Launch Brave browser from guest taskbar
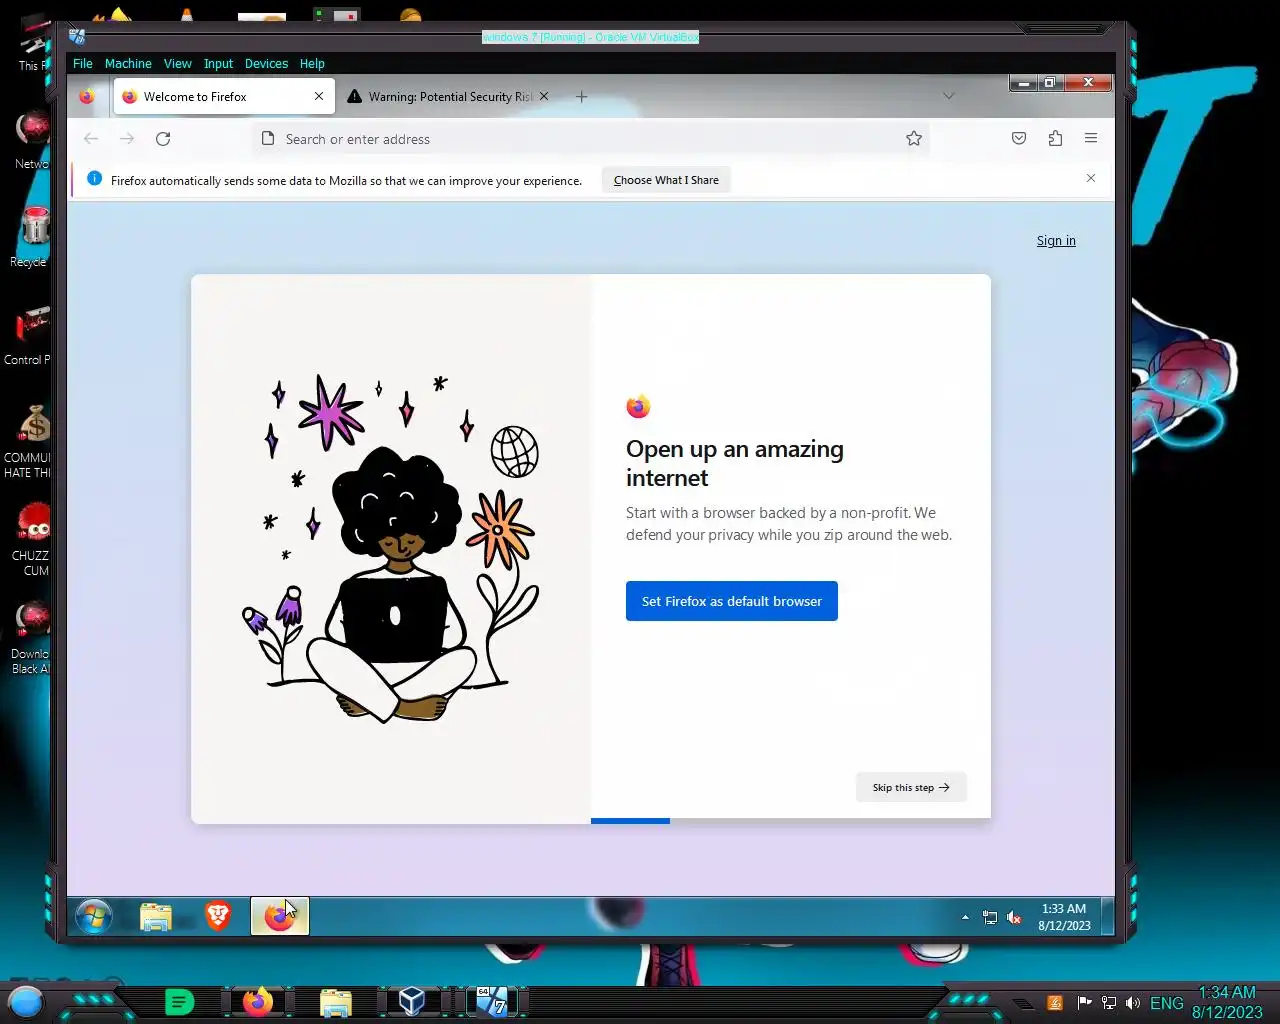 click(218, 915)
